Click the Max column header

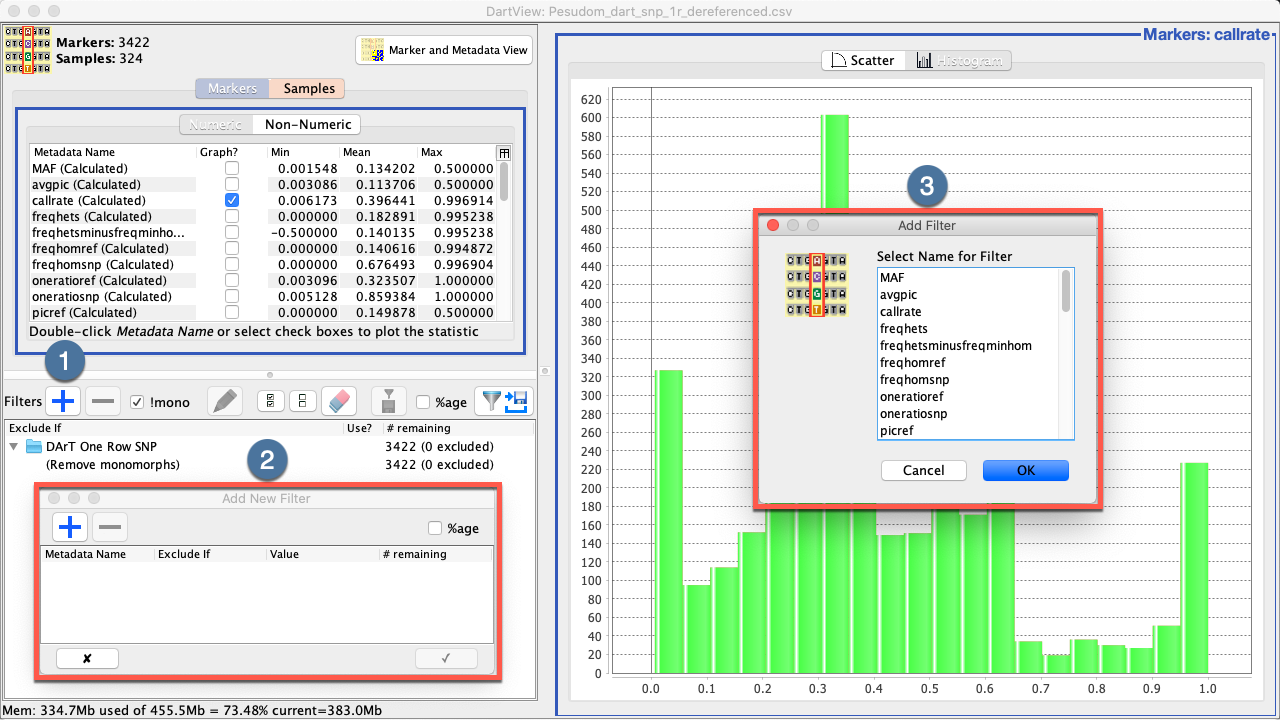pyautogui.click(x=456, y=152)
